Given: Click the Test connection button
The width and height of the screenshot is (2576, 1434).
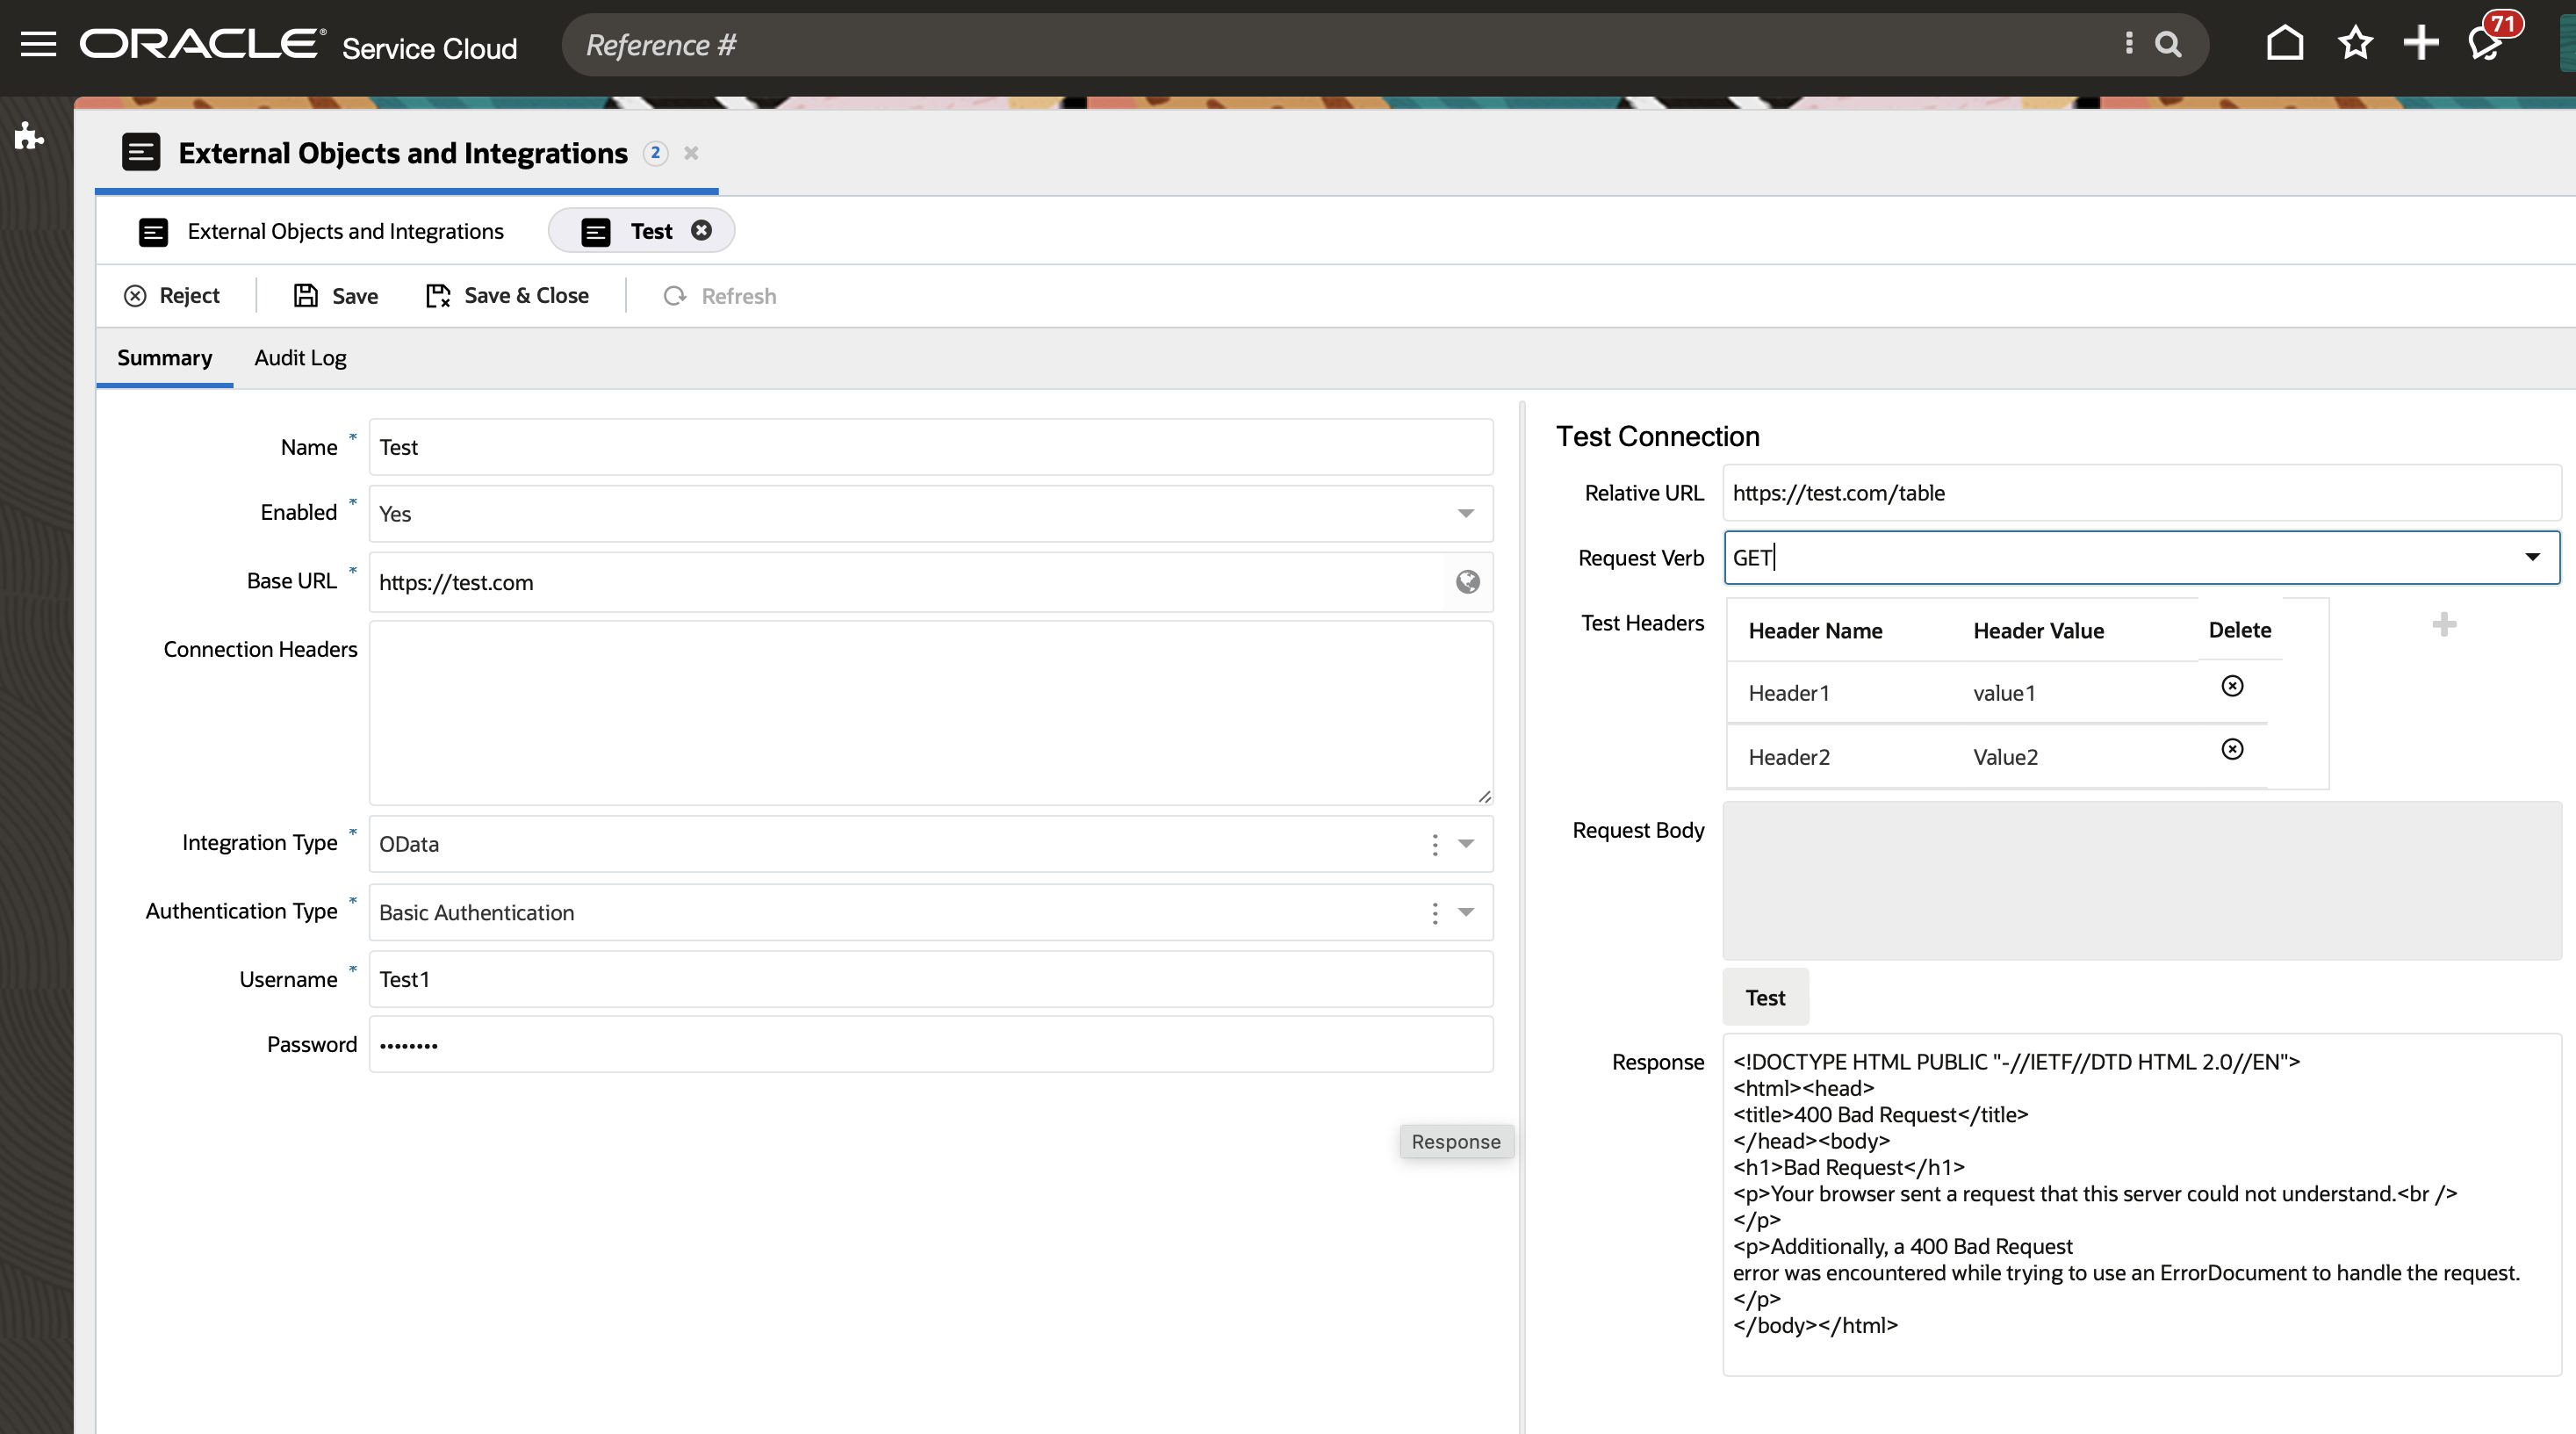Looking at the screenshot, I should pos(1765,998).
